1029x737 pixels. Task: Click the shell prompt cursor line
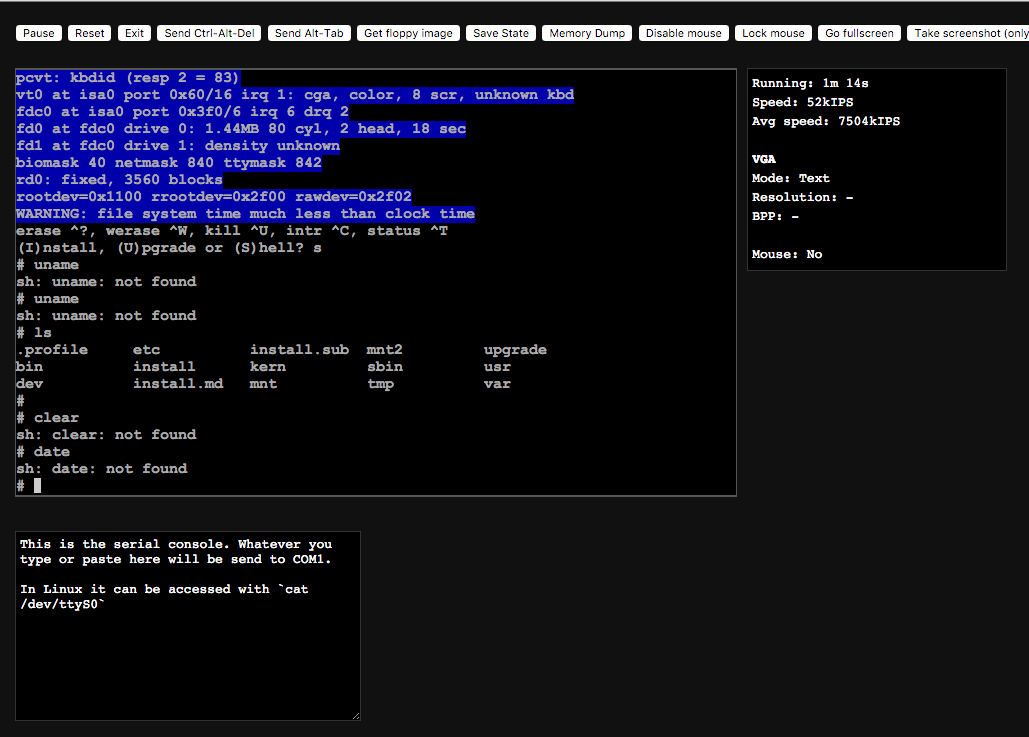point(30,485)
